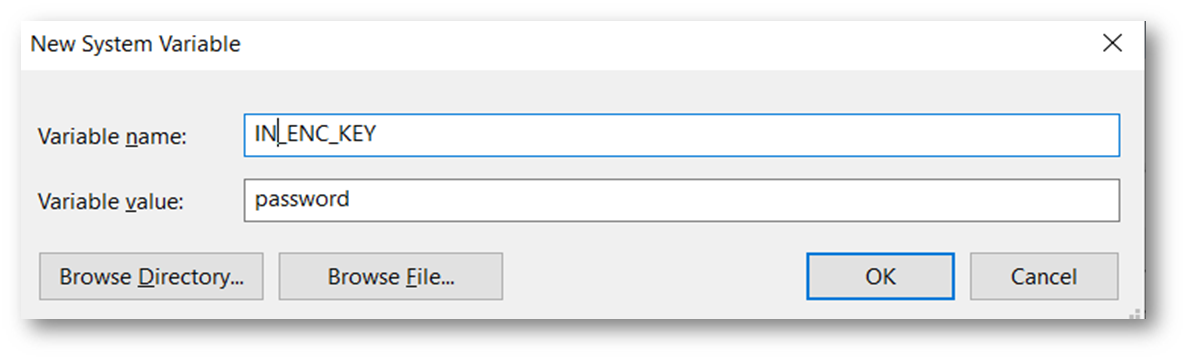The width and height of the screenshot is (1188, 361).
Task: Confirm the new variable with OK
Action: (880, 277)
